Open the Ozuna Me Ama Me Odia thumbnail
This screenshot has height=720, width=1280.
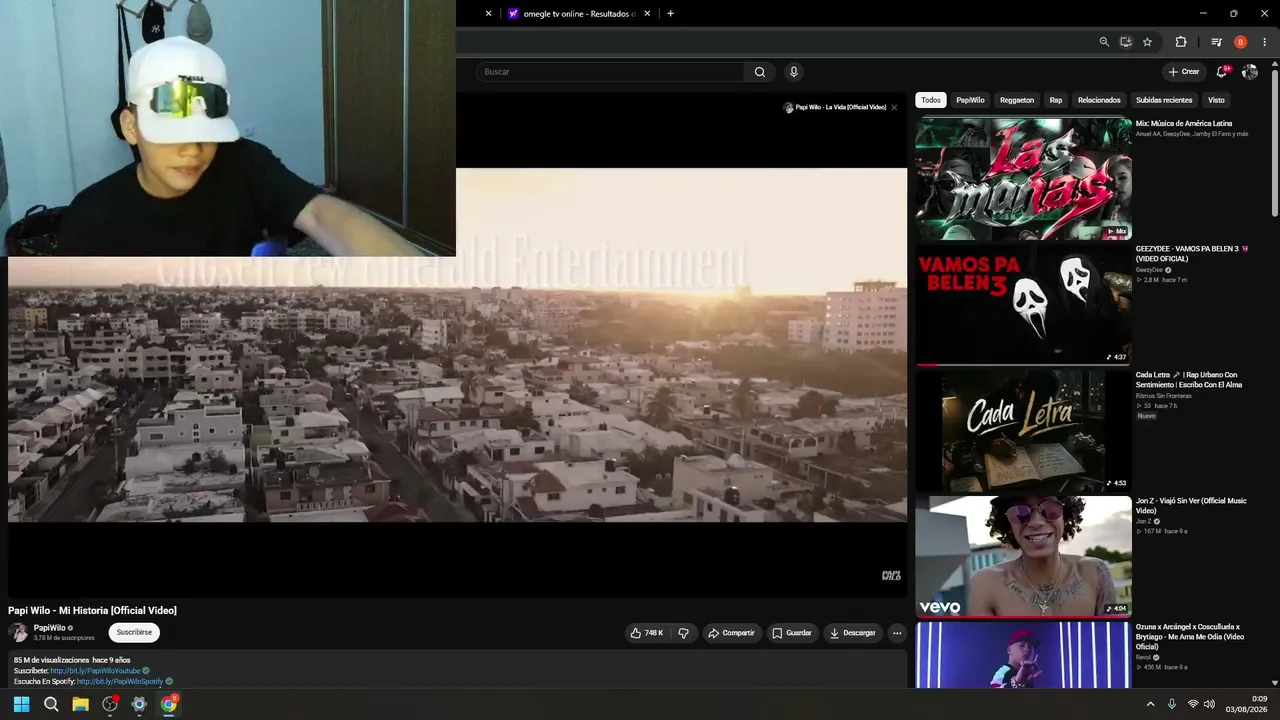1023,655
